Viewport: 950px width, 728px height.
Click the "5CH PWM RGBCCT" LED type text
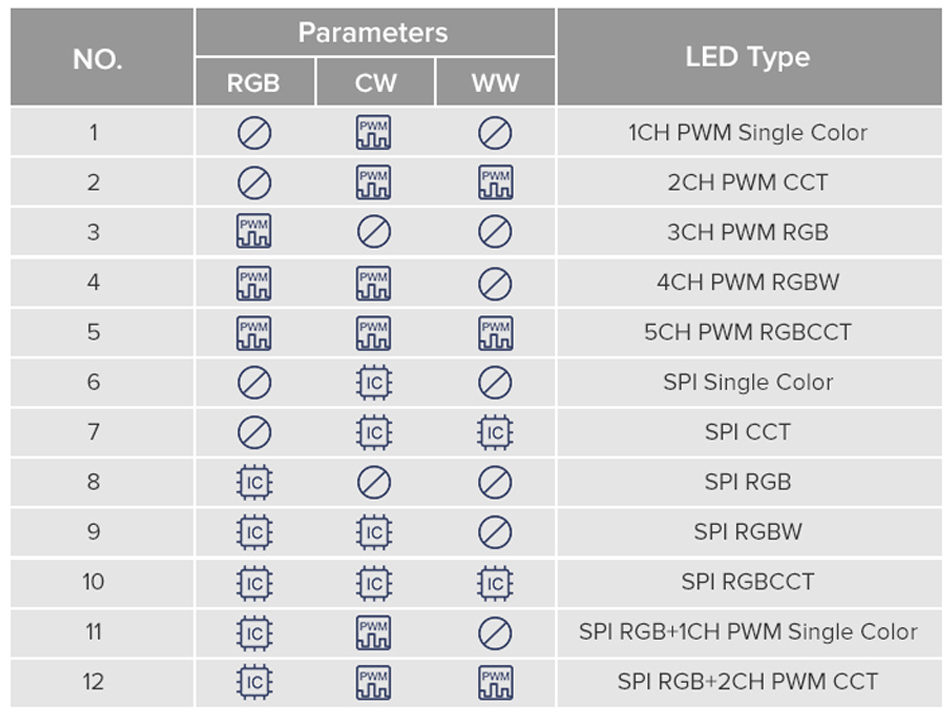click(x=747, y=332)
